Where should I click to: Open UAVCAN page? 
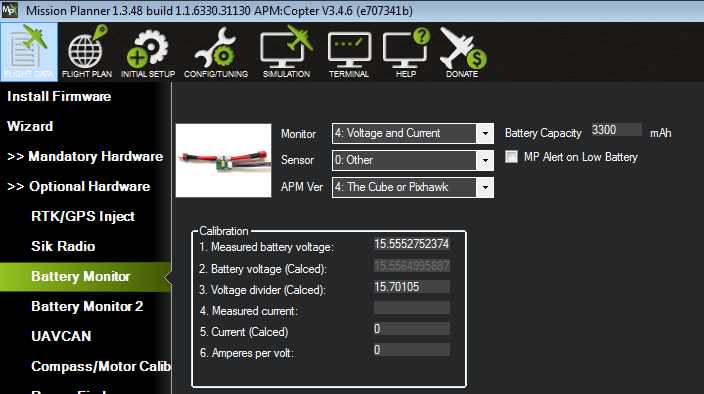pyautogui.click(x=62, y=336)
